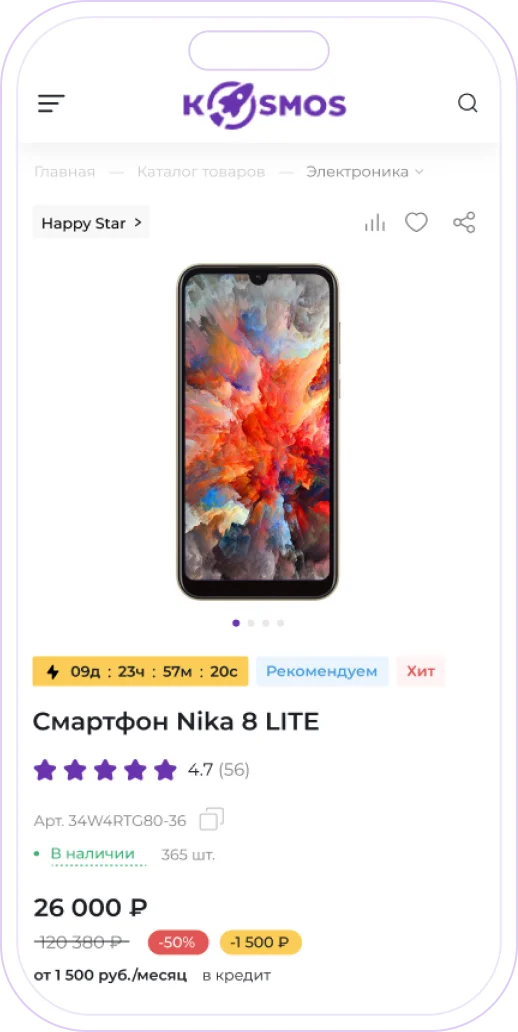
Task: Copy article number with copy icon
Action: 211,819
